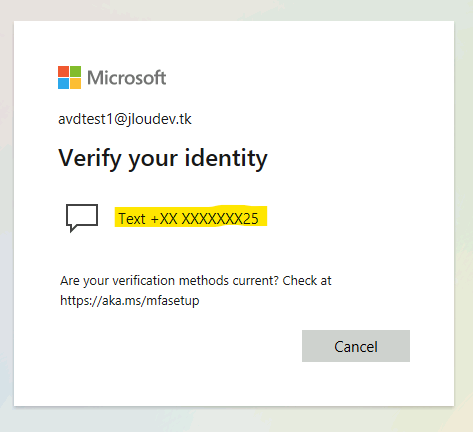Click the blue square of Microsoft logo
Viewport: 473px width, 432px height.
pyautogui.click(x=63, y=83)
